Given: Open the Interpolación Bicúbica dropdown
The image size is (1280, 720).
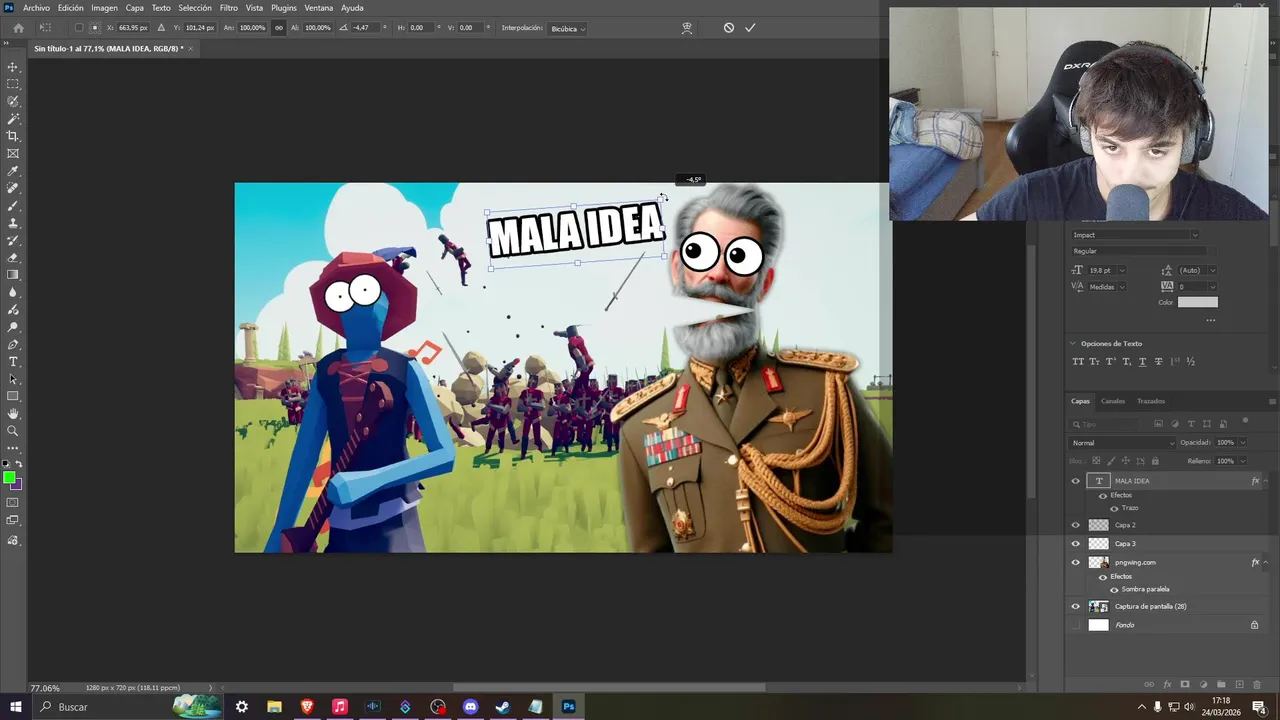Looking at the screenshot, I should pos(568,28).
